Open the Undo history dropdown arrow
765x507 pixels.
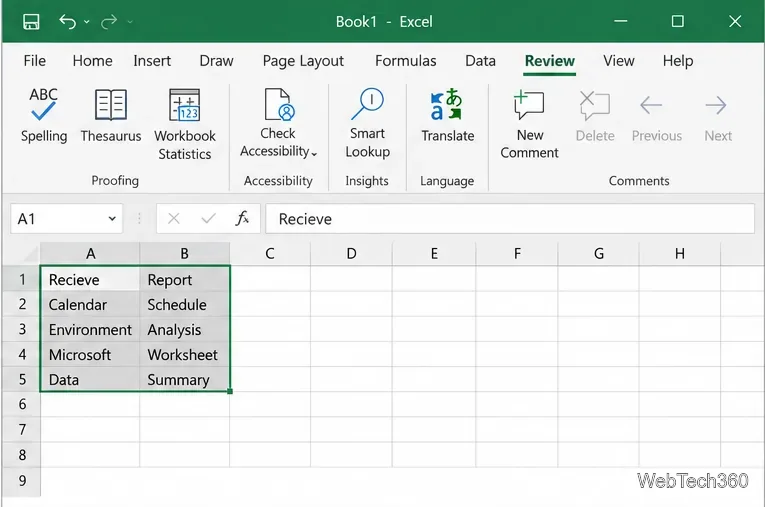click(86, 22)
